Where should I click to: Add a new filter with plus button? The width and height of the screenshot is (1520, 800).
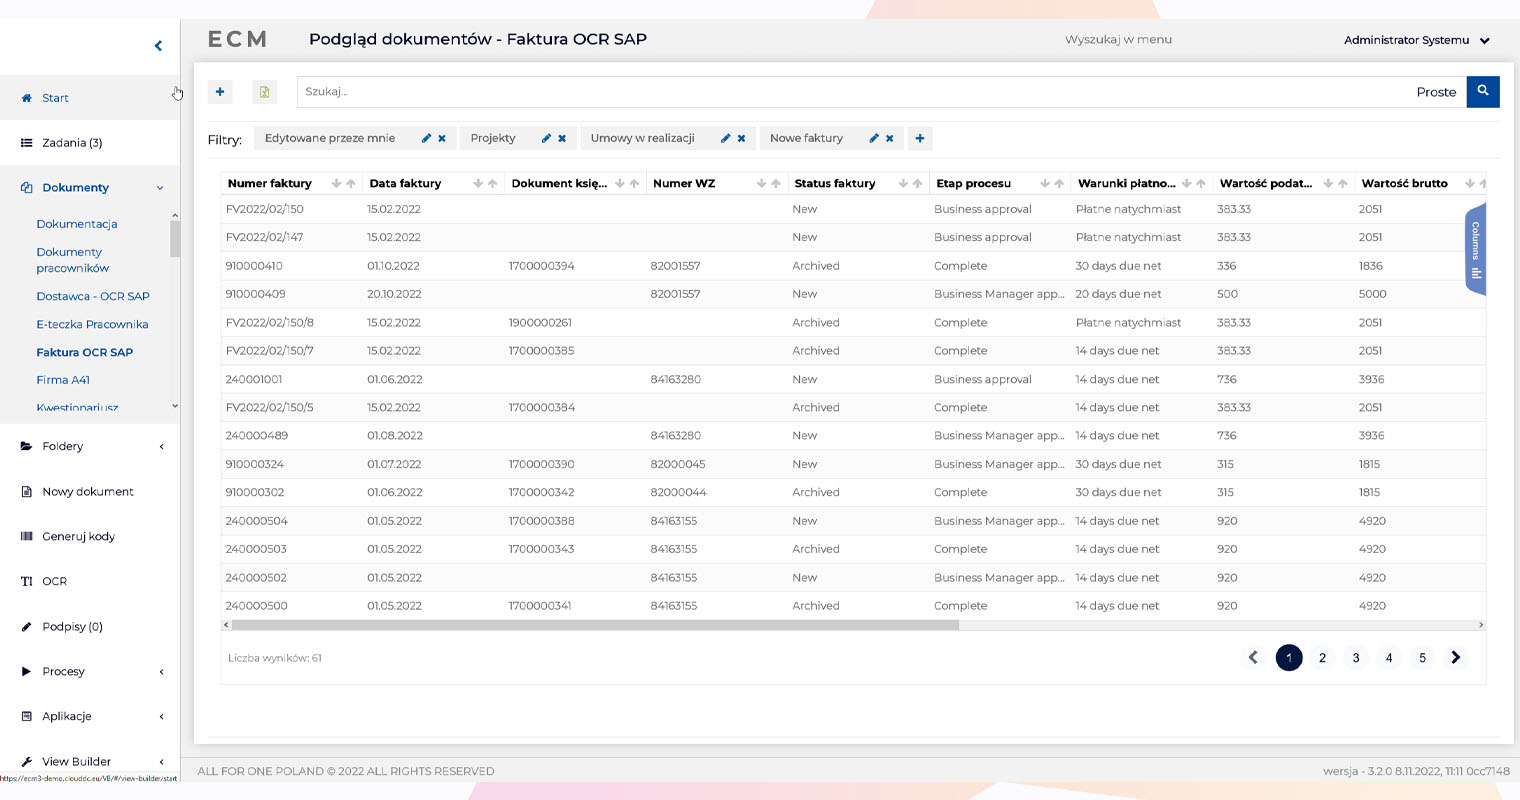(x=920, y=139)
